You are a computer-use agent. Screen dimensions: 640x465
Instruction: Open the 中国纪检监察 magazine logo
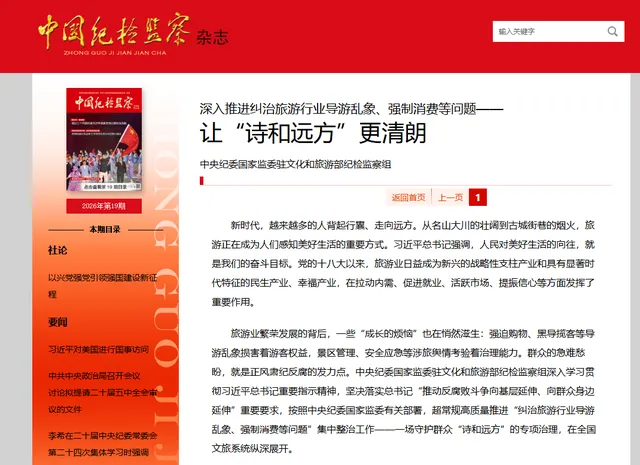(x=114, y=33)
